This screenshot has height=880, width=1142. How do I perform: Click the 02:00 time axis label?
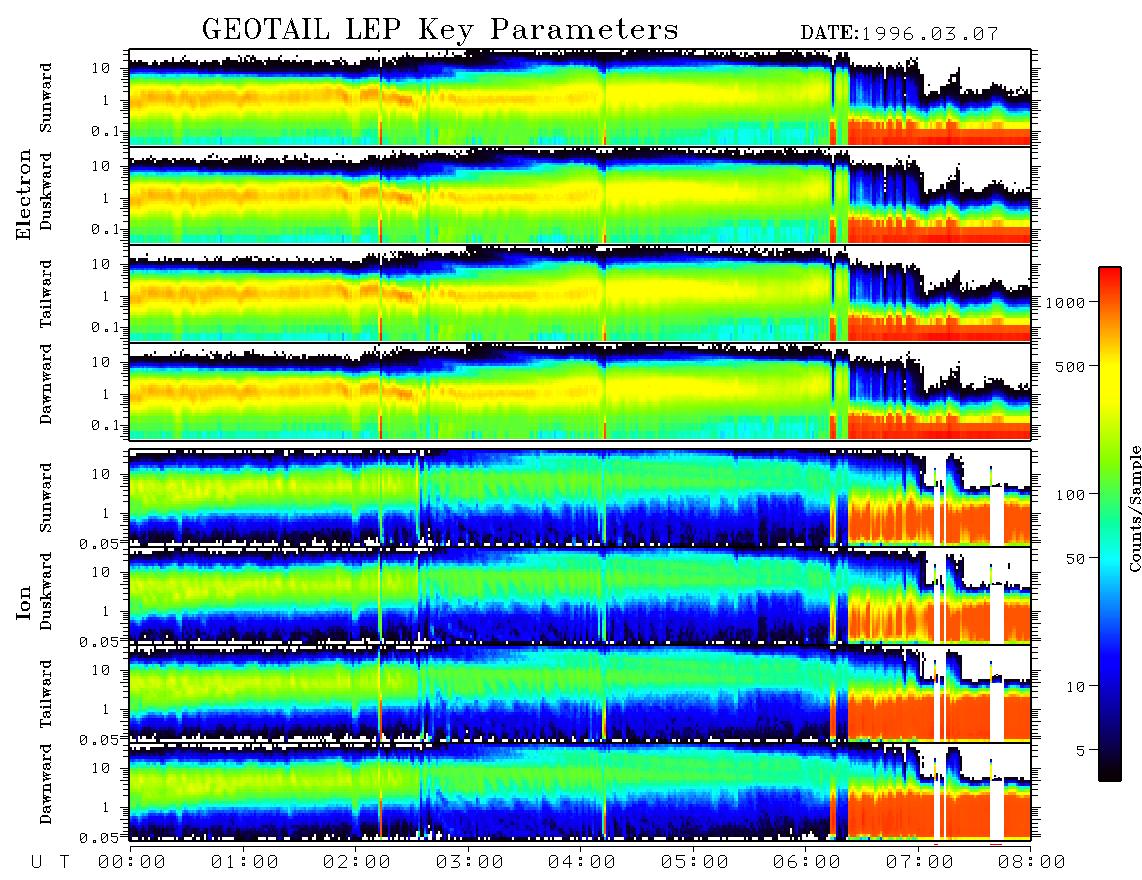click(x=357, y=863)
